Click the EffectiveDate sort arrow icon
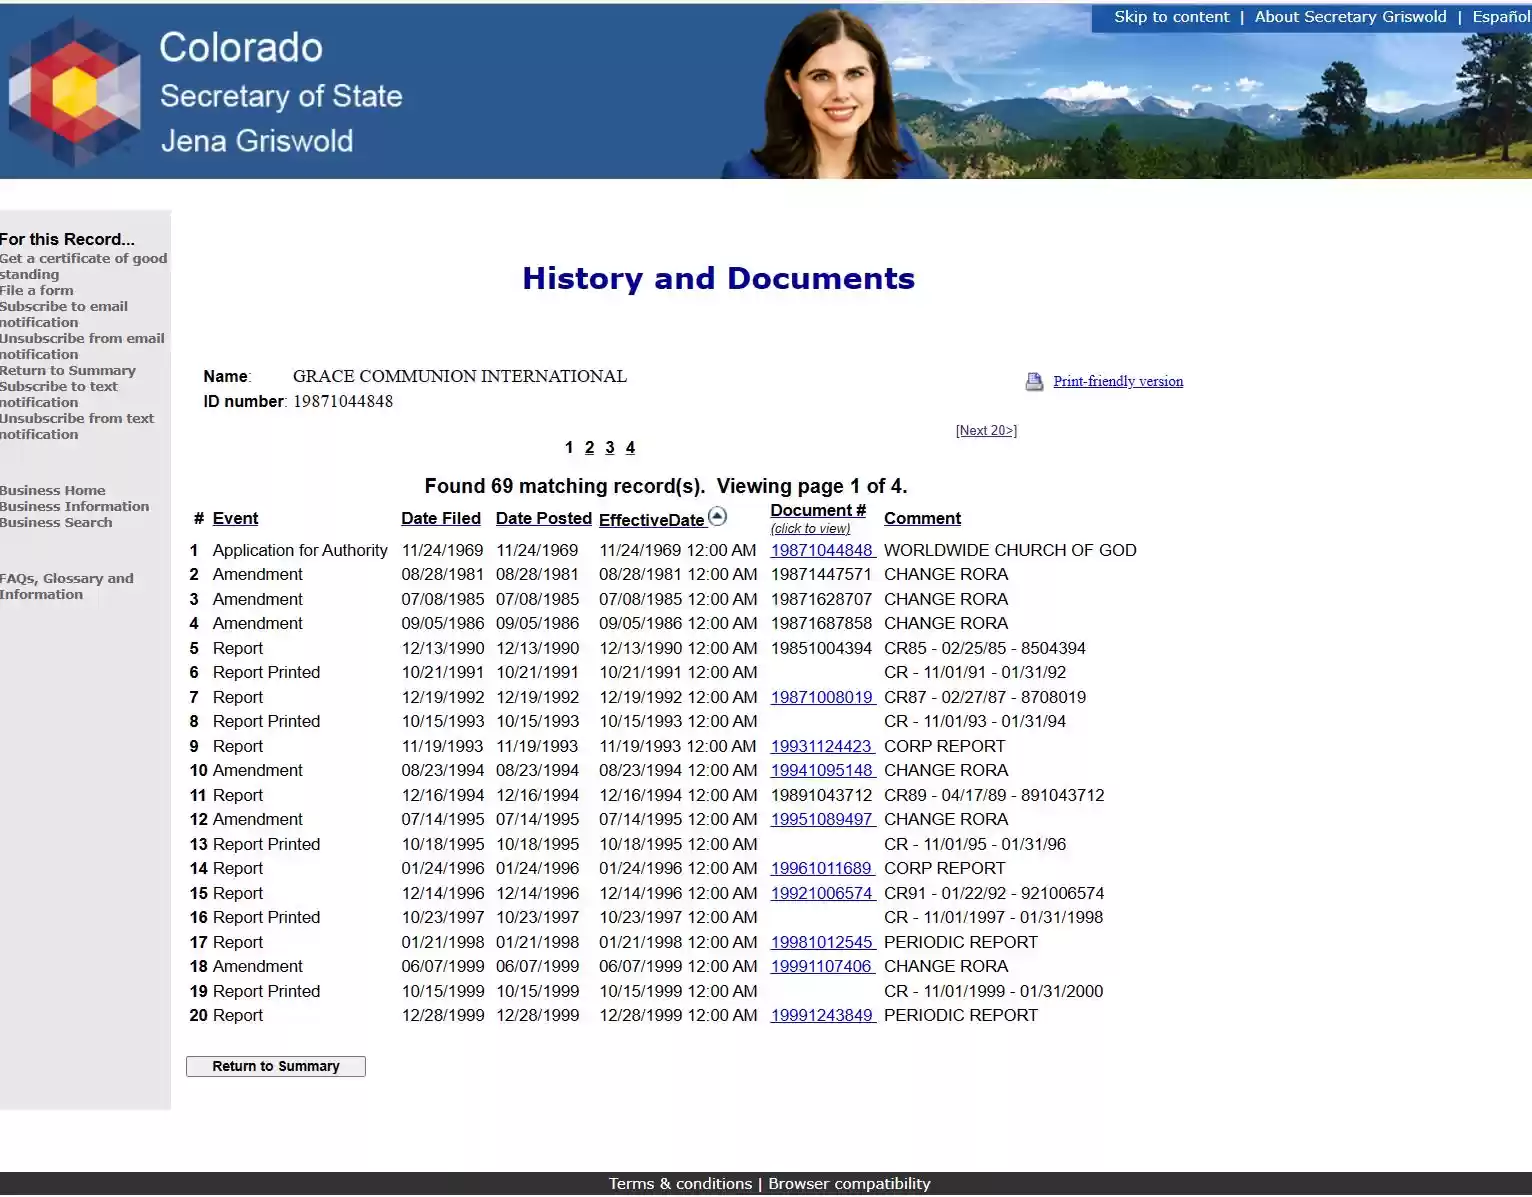 click(x=717, y=516)
